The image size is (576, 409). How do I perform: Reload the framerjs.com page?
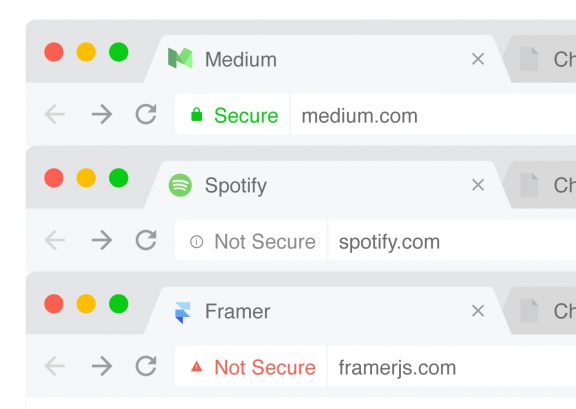pos(146,366)
